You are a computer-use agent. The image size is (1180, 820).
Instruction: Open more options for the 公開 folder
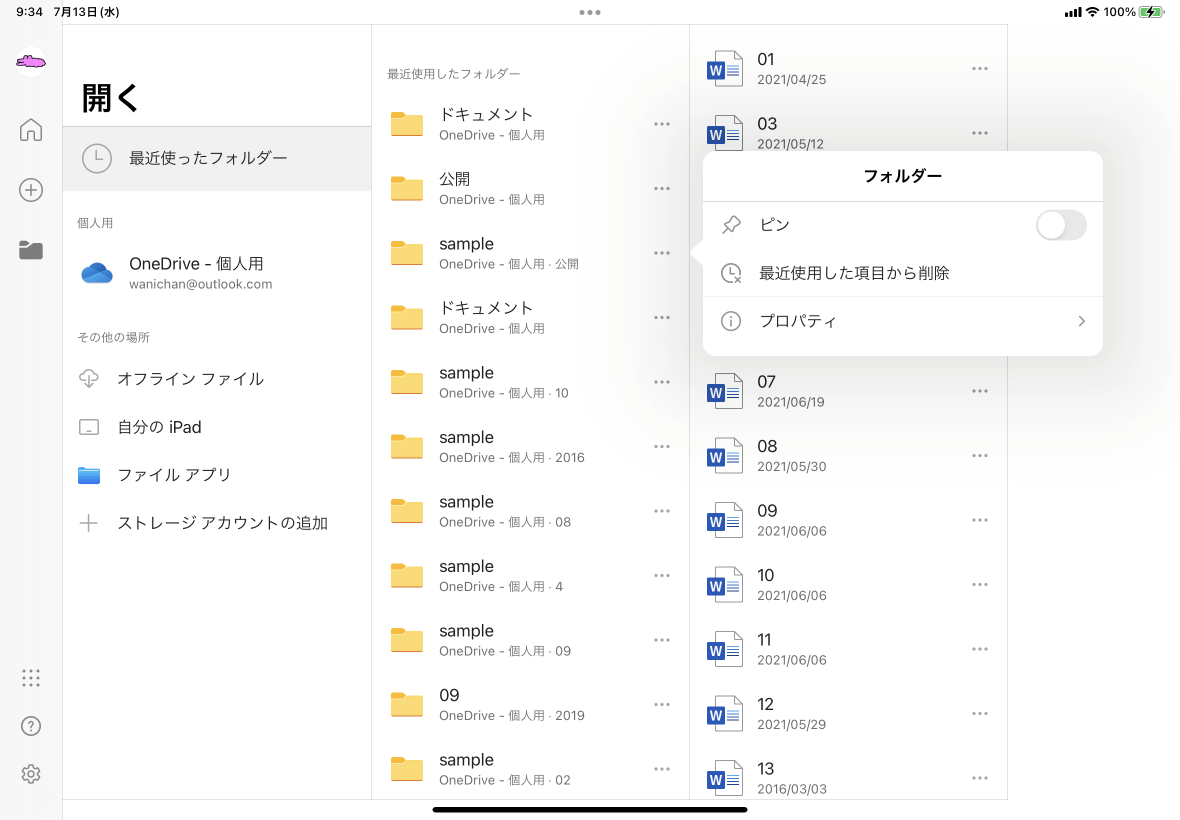(661, 188)
